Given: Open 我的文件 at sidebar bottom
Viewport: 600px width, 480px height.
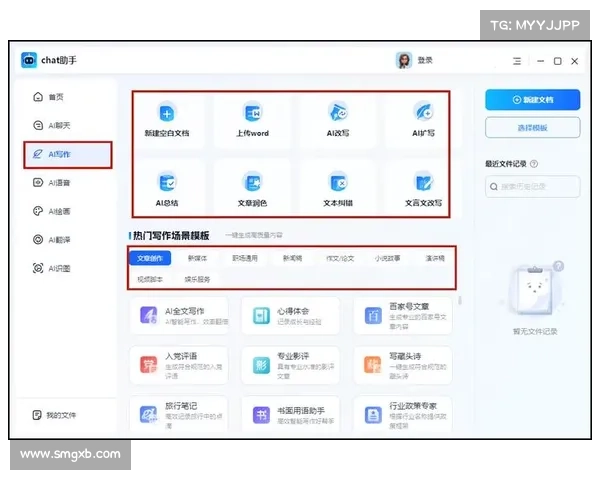Looking at the screenshot, I should pyautogui.click(x=61, y=414).
